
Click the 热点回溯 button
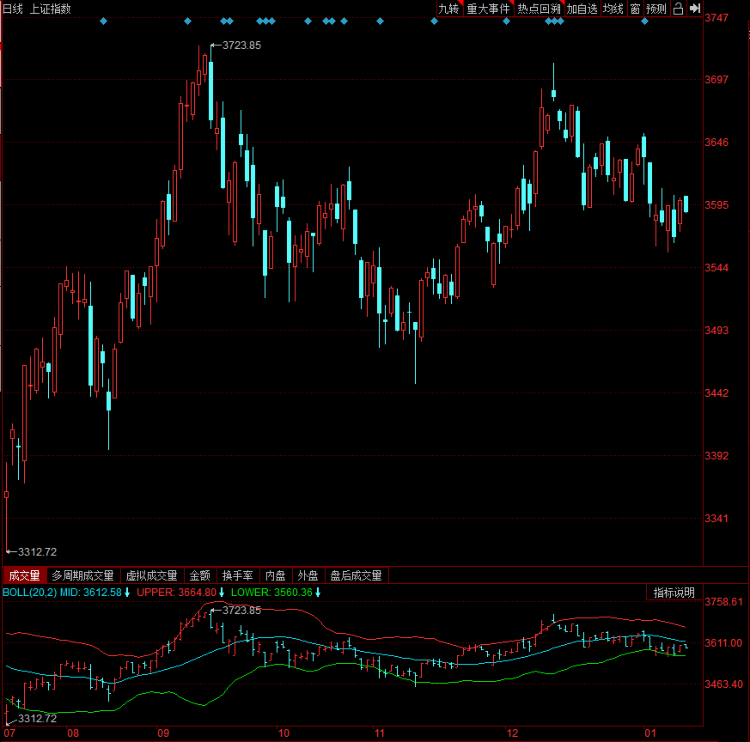click(539, 9)
